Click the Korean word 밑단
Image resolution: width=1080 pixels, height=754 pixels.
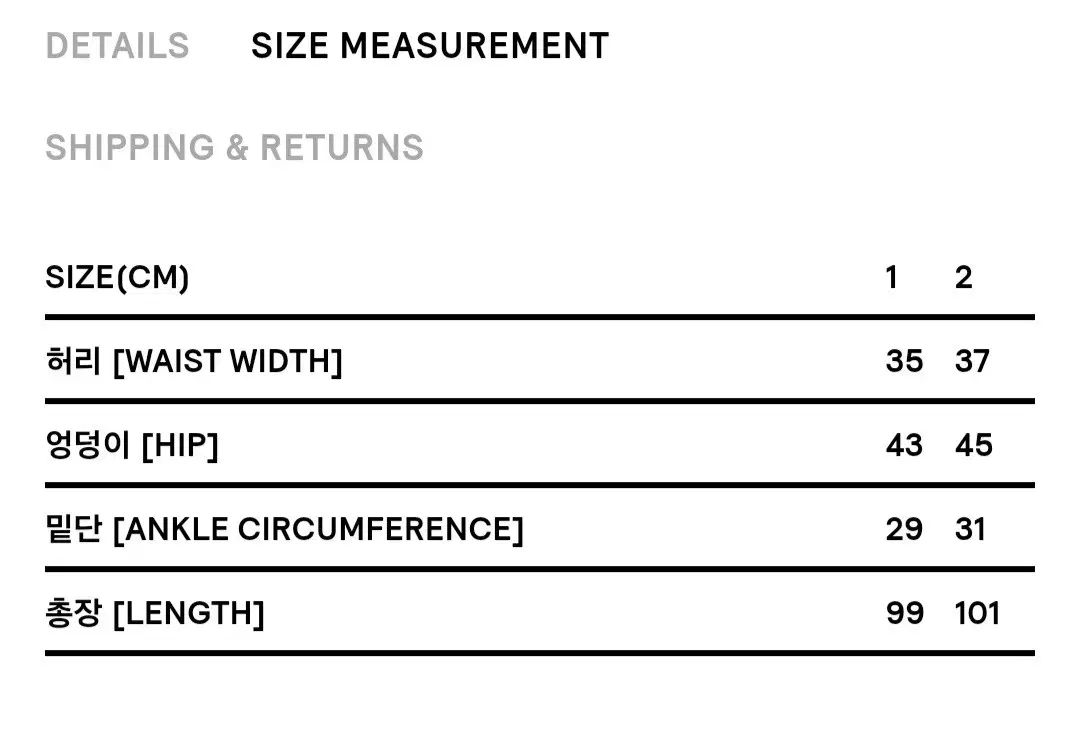[73, 529]
